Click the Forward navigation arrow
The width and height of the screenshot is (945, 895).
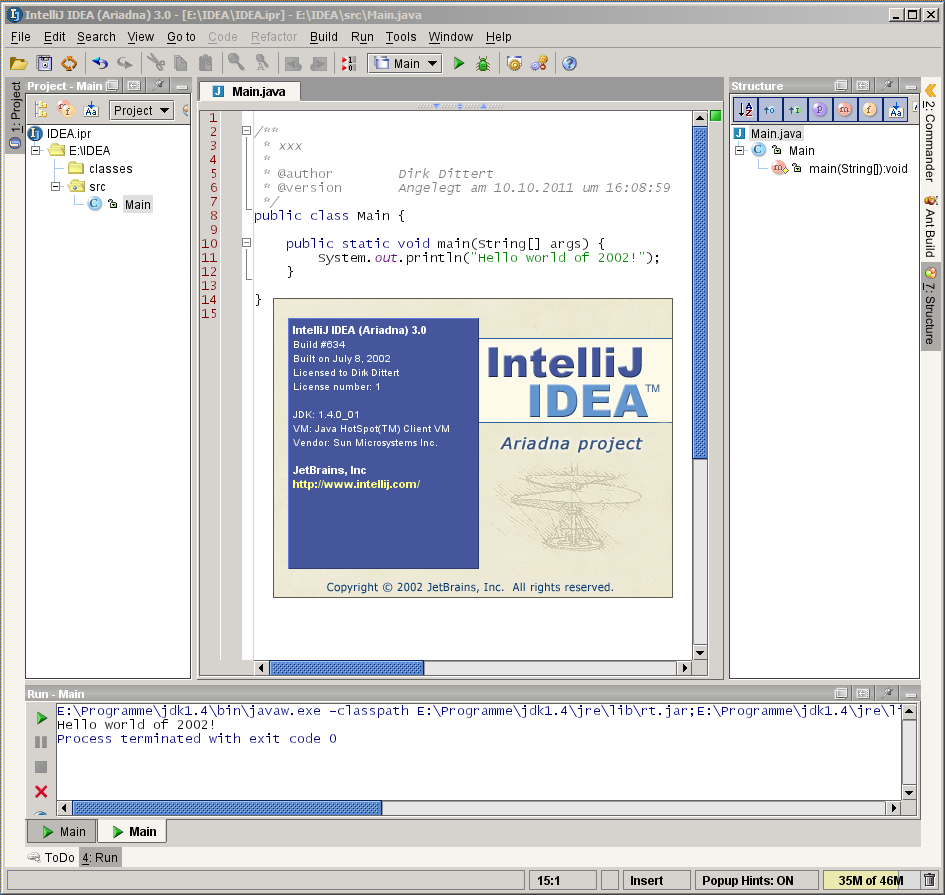click(318, 63)
